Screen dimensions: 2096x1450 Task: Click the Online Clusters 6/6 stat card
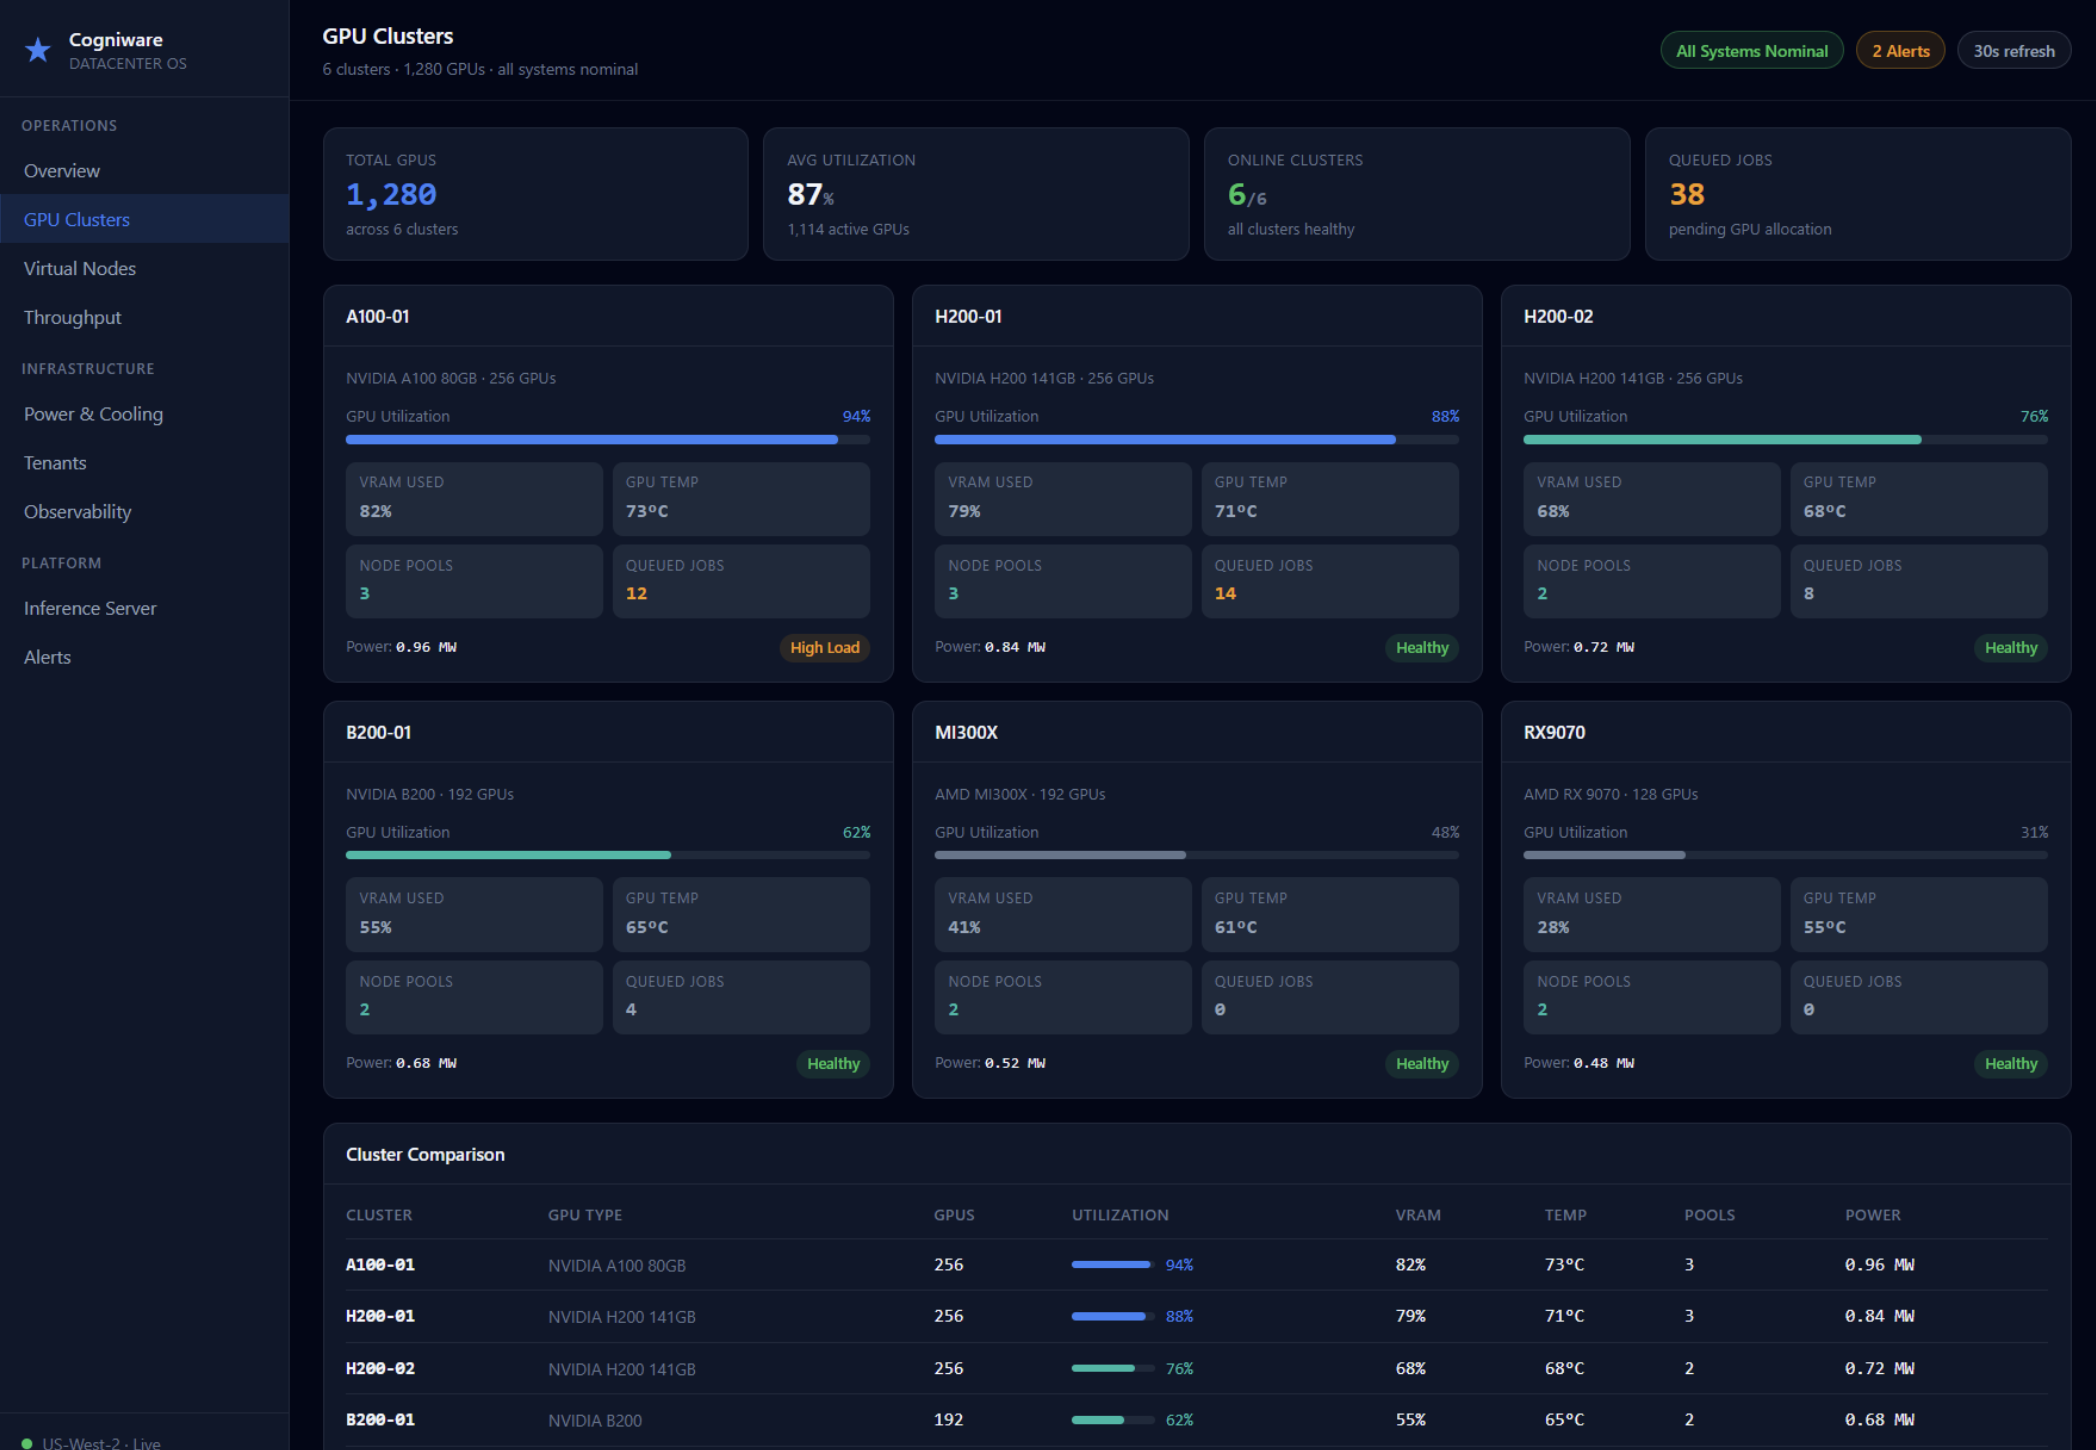point(1417,194)
